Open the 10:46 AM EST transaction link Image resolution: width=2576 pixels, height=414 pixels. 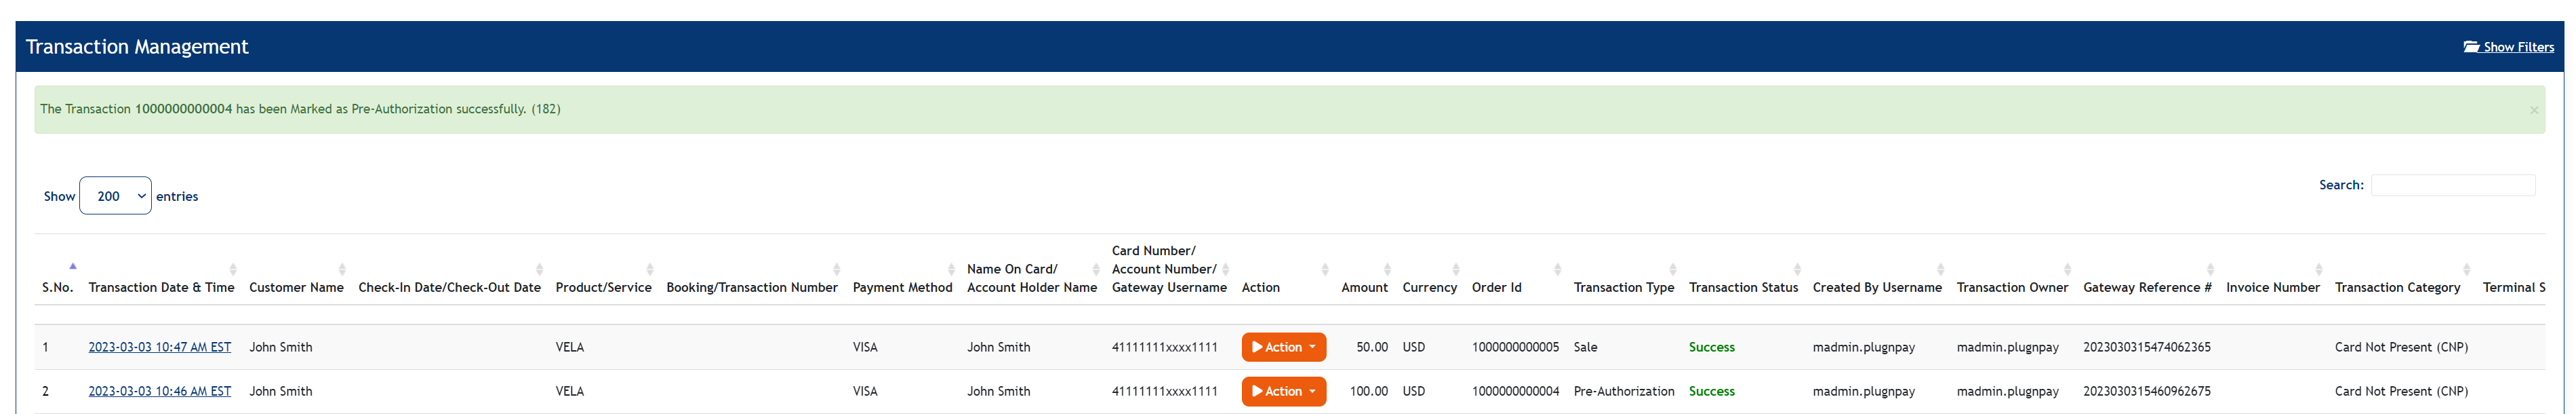pos(159,391)
